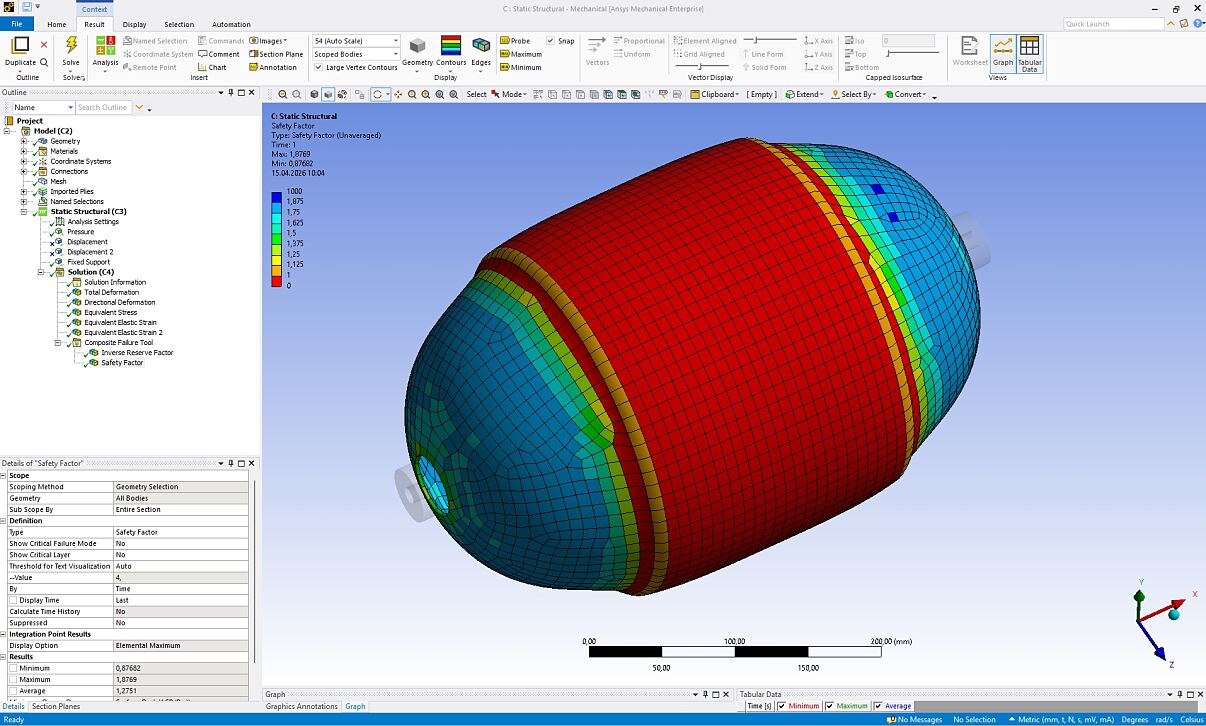Click the Solve lightning bolt icon

[71, 45]
